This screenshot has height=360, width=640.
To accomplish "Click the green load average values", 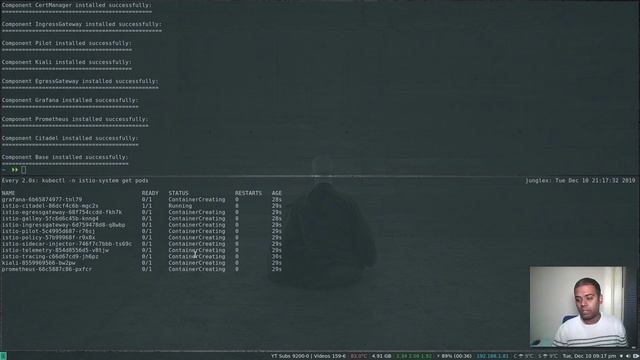I will coord(414,356).
